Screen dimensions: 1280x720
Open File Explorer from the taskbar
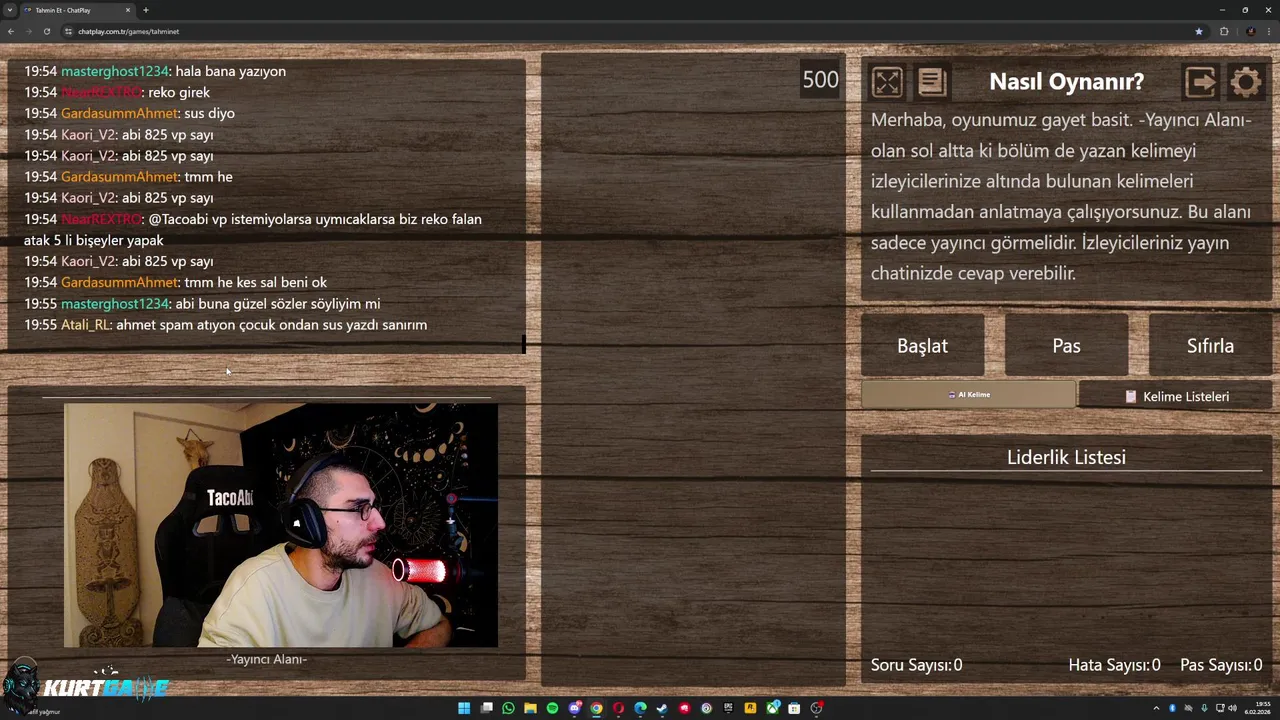(x=530, y=708)
